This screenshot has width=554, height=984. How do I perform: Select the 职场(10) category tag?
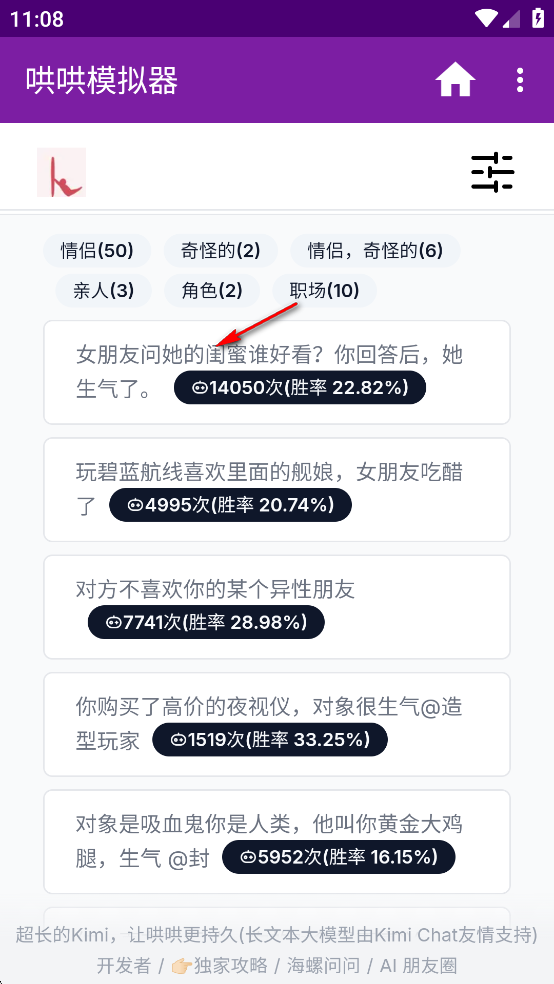(x=324, y=291)
